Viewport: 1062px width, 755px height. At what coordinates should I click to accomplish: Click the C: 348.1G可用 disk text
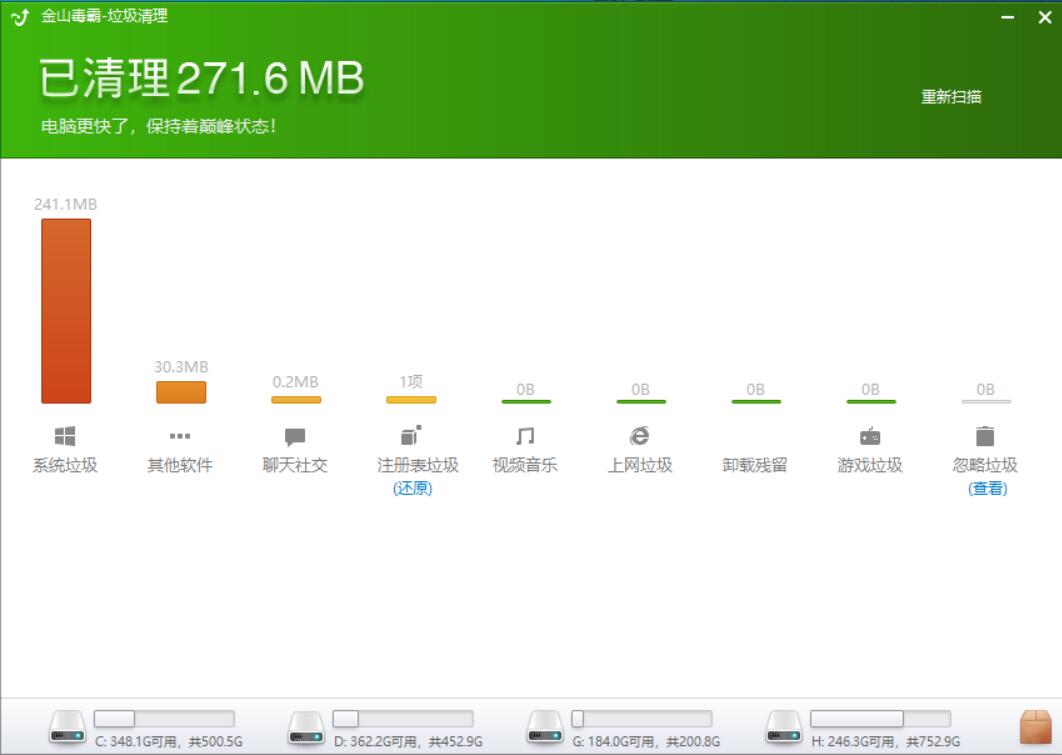(x=169, y=741)
